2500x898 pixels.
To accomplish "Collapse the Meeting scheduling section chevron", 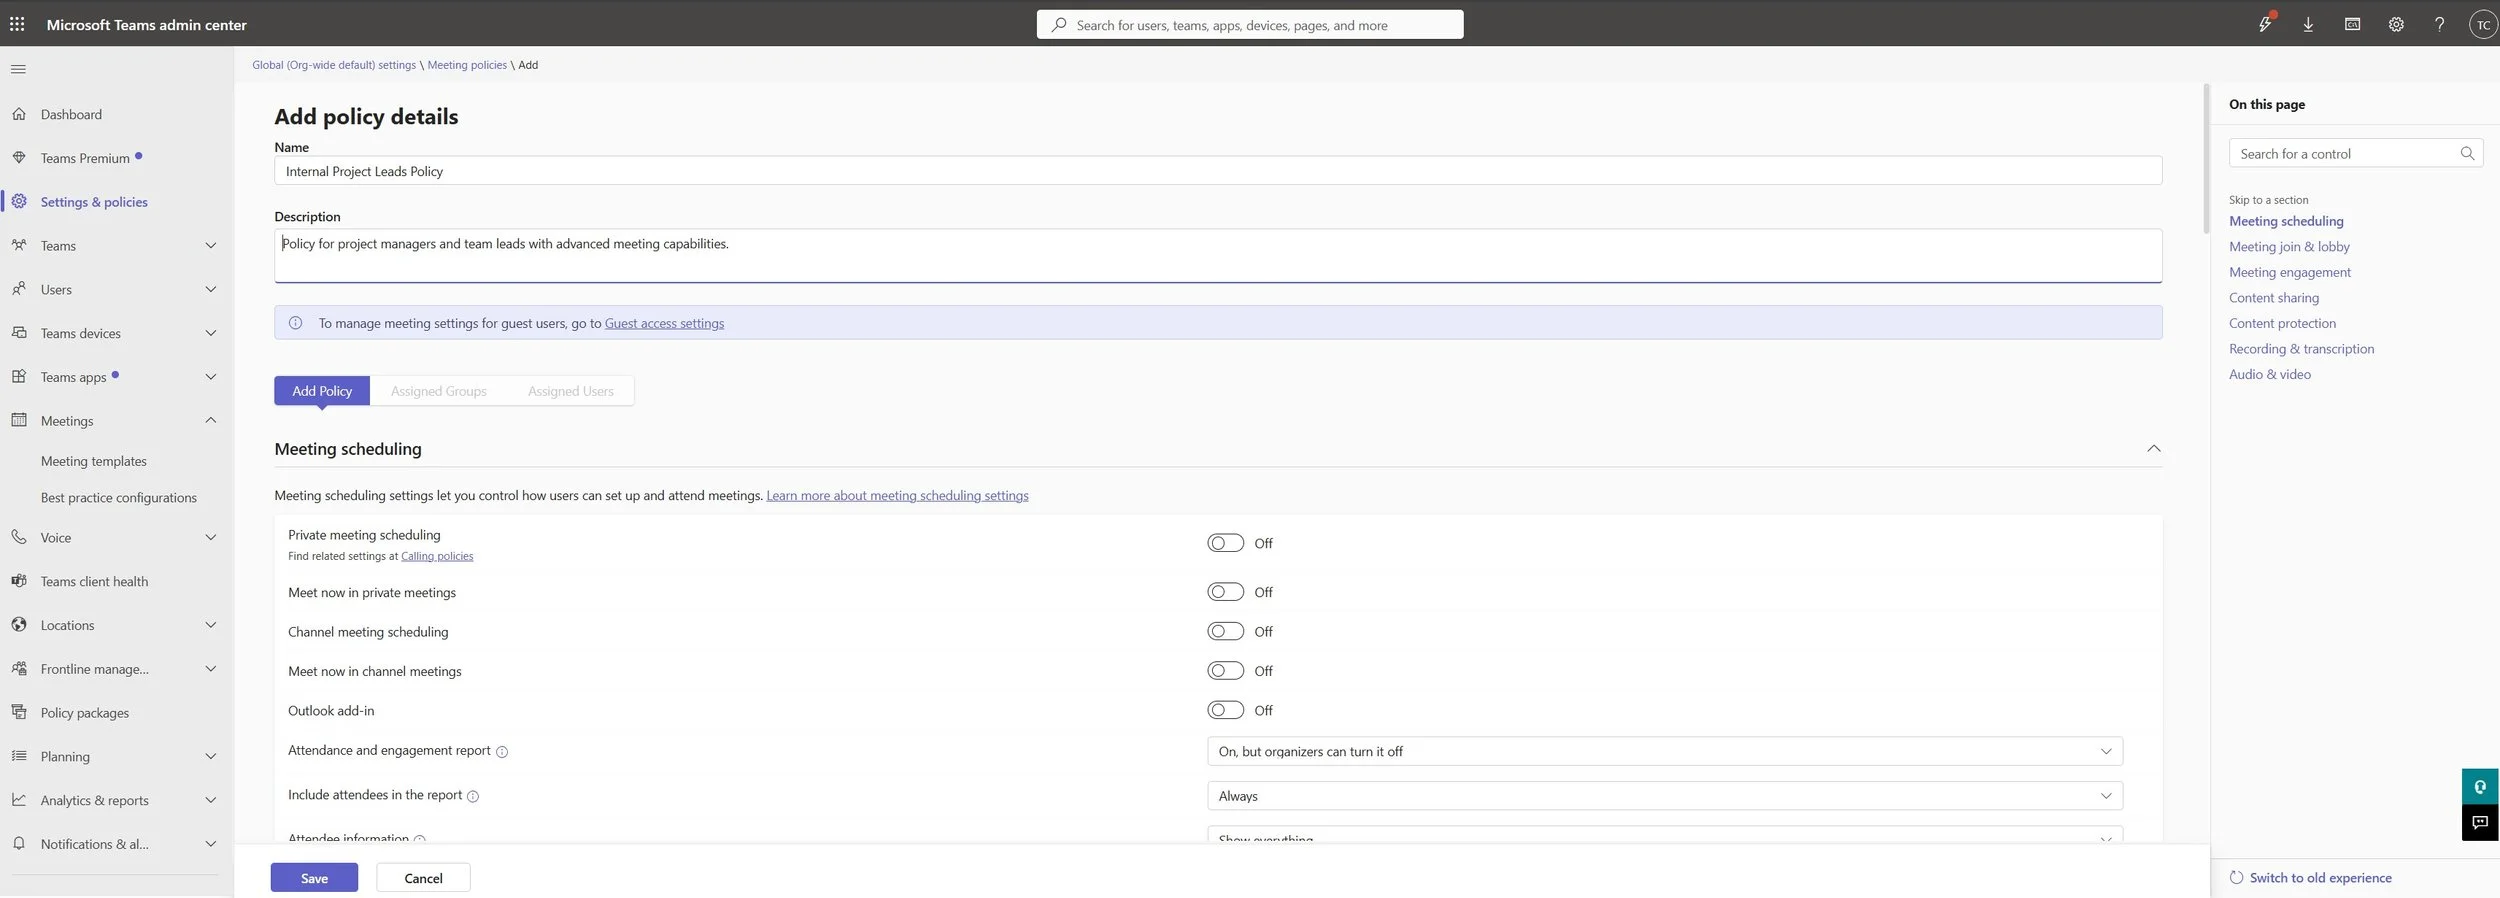I will 2153,449.
